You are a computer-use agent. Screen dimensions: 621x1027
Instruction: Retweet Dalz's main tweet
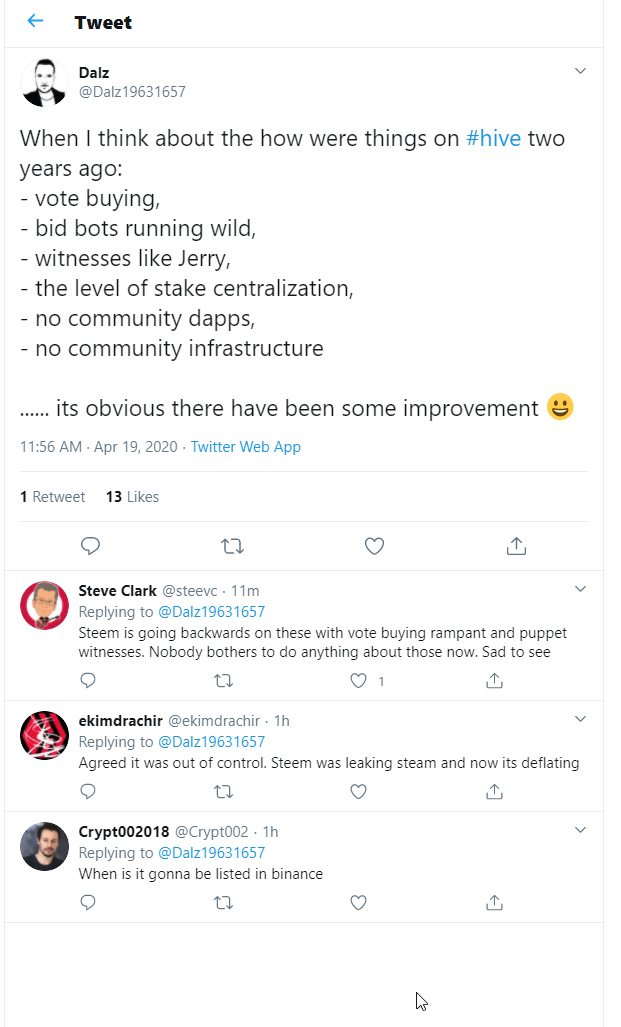232,545
